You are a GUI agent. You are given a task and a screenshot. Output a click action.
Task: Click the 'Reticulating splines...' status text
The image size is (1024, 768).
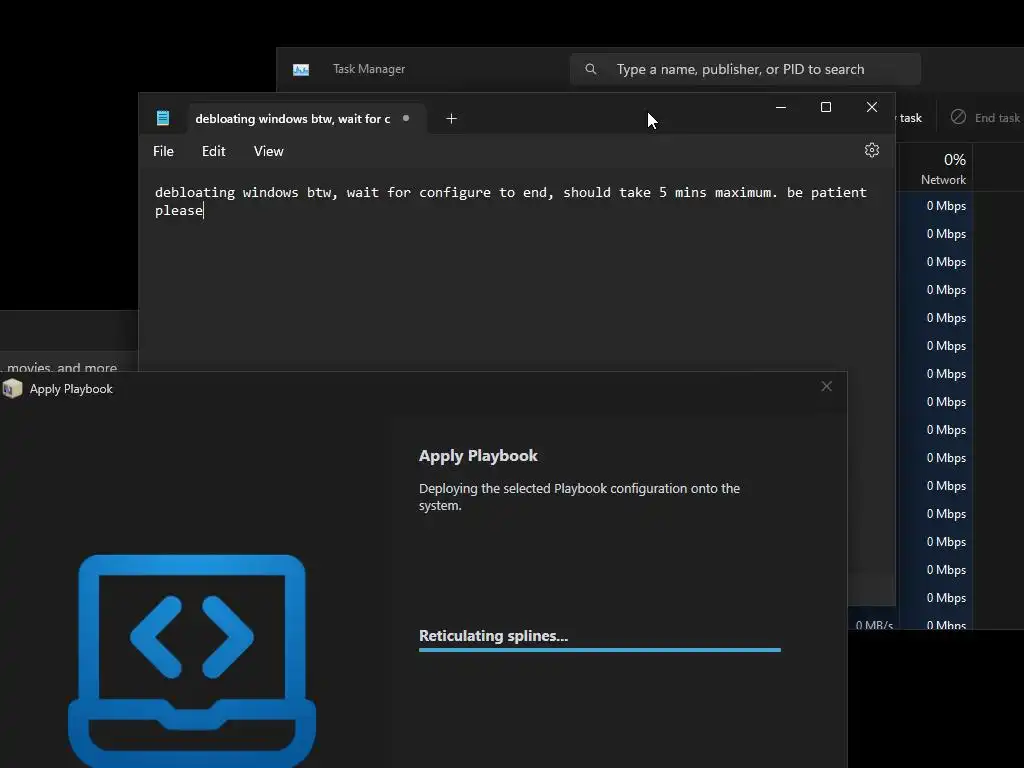[494, 636]
